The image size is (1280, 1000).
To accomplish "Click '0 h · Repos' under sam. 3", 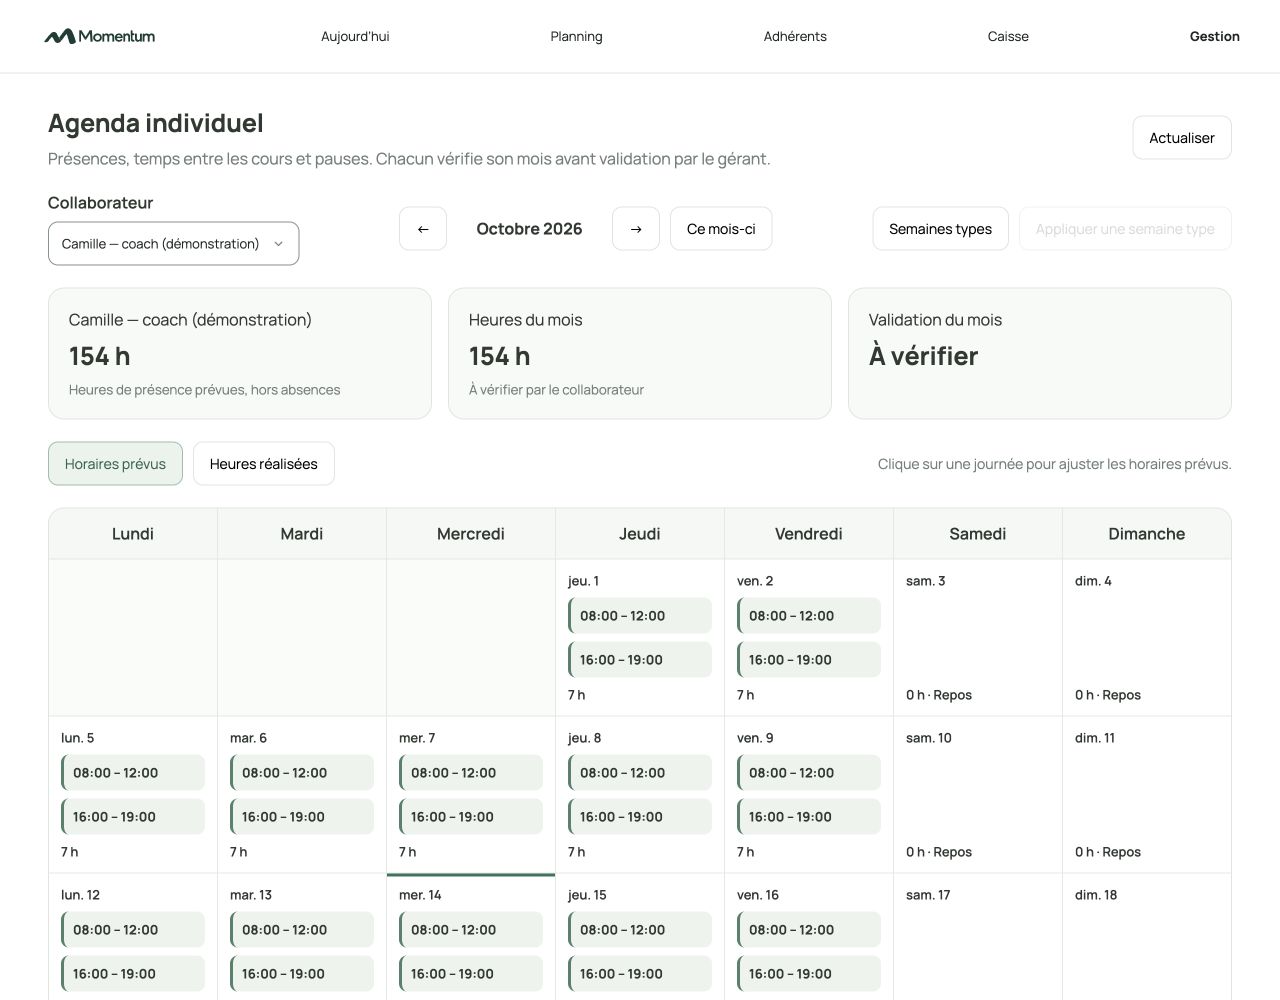I will (x=939, y=695).
